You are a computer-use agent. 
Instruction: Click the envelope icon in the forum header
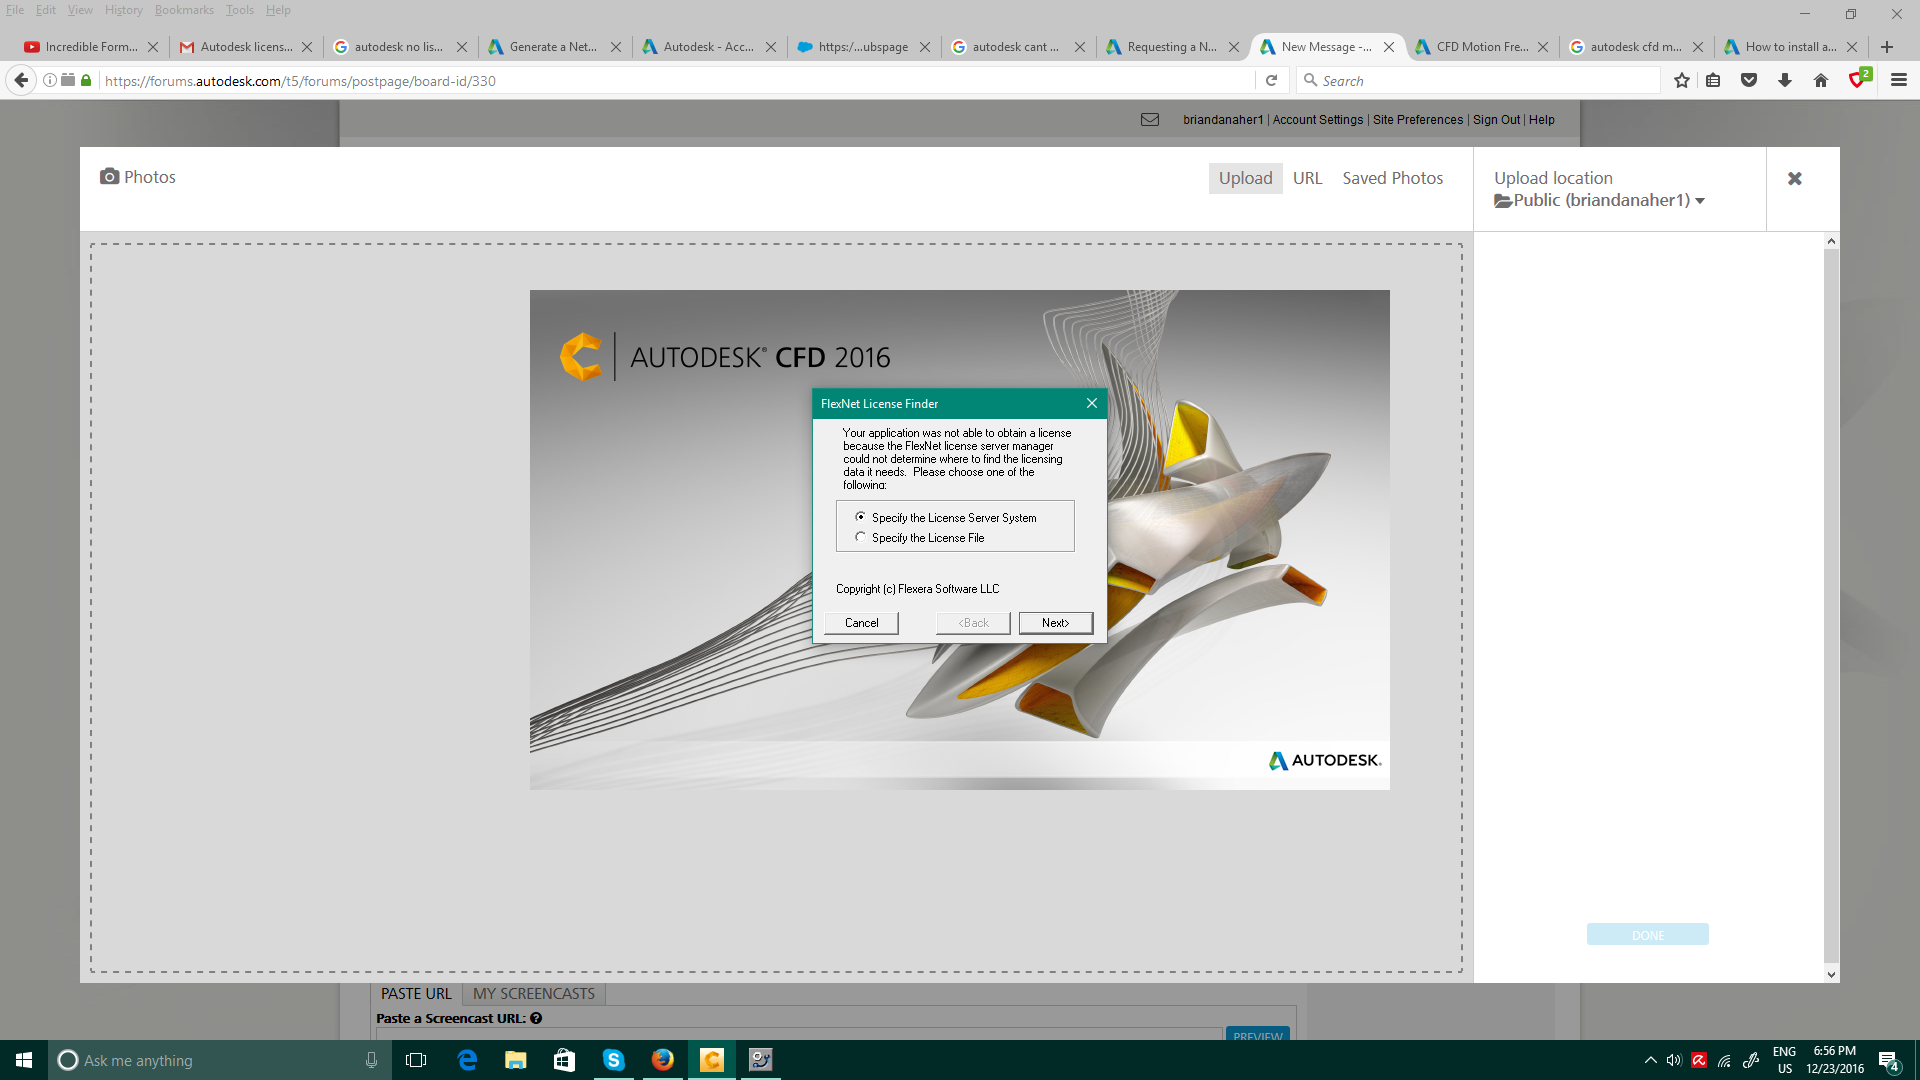[x=1149, y=119]
